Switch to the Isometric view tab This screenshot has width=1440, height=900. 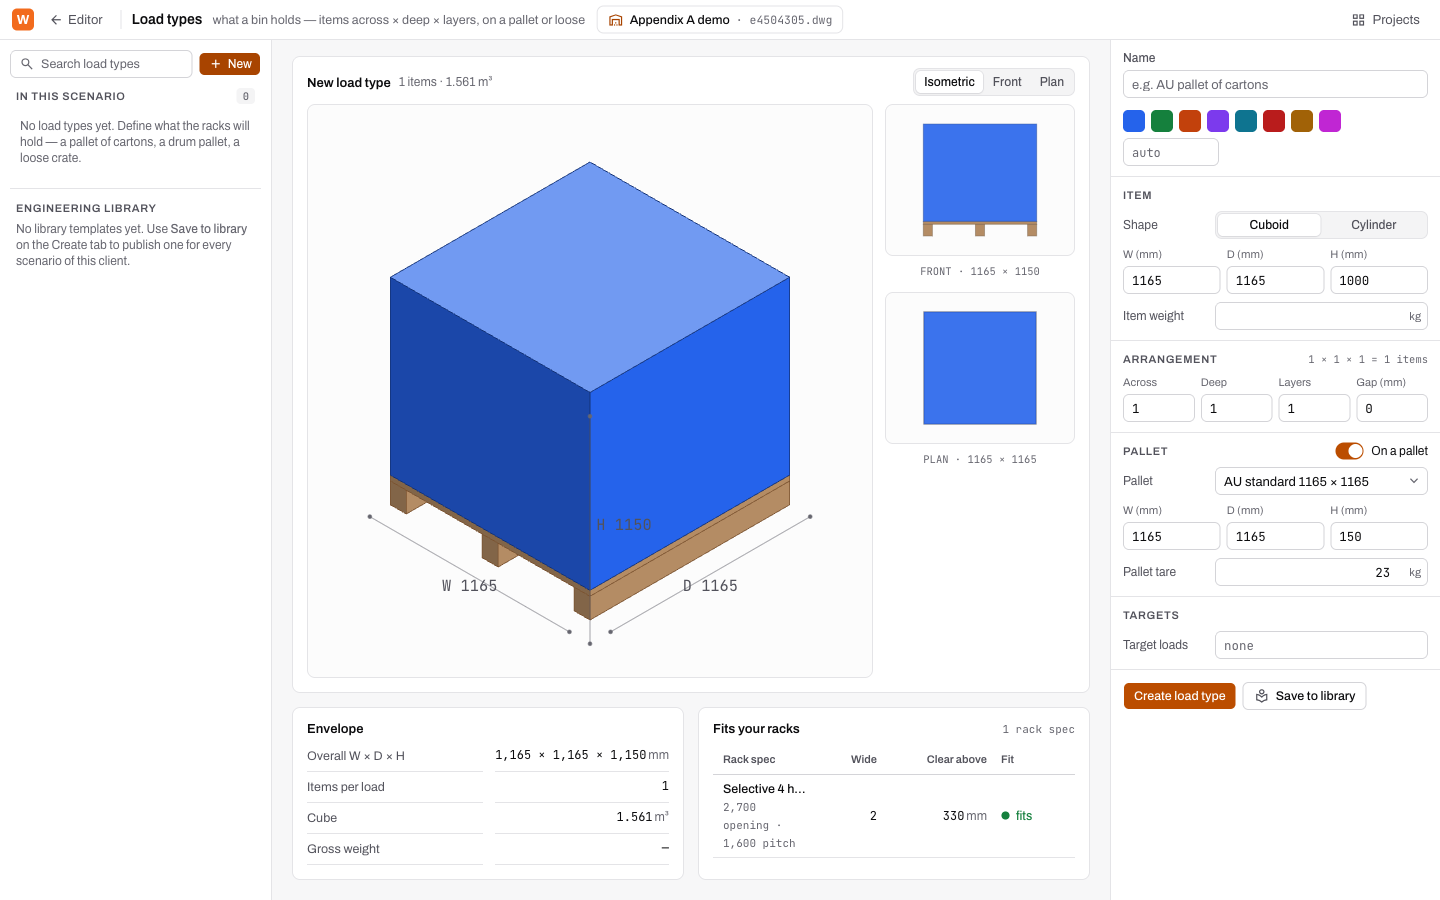click(x=949, y=82)
